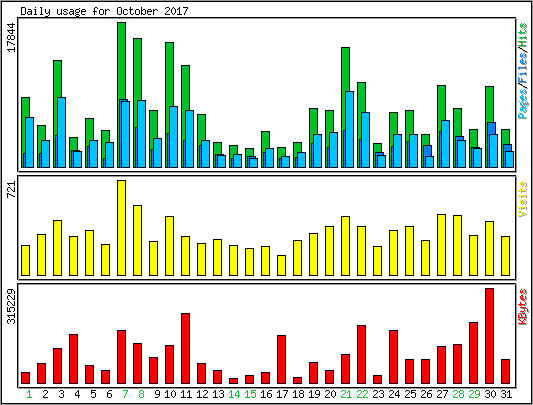Image resolution: width=533 pixels, height=405 pixels.
Task: Click the red KBytes bar for day 17
Action: [x=281, y=359]
